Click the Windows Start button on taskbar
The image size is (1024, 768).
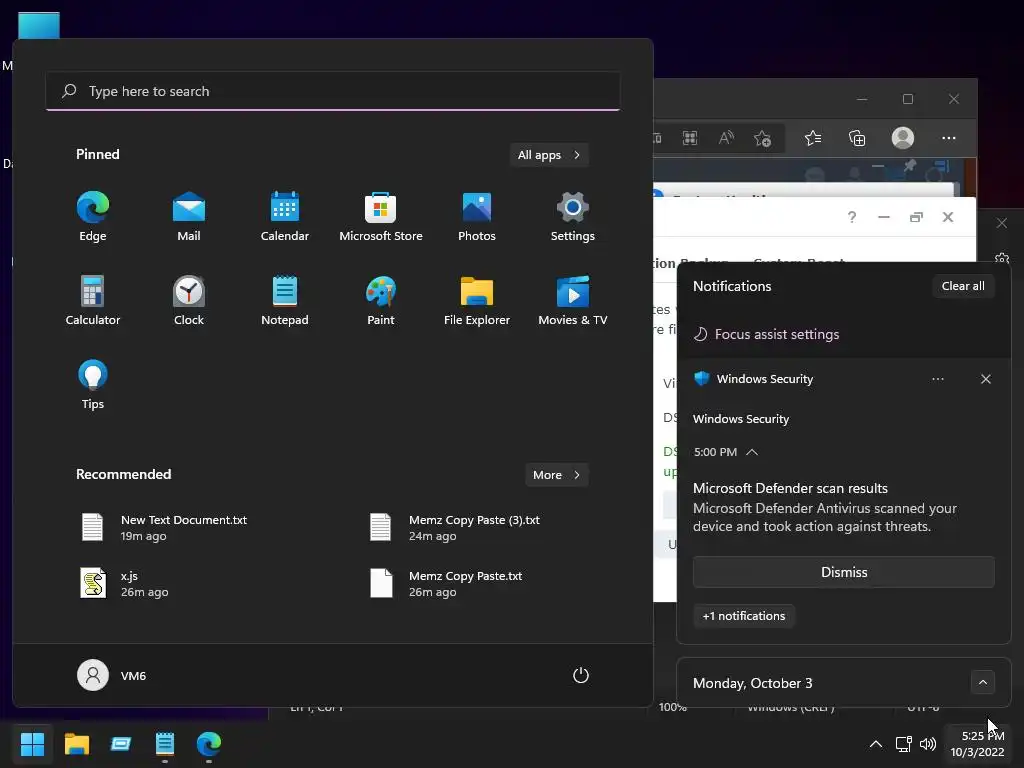(x=32, y=744)
